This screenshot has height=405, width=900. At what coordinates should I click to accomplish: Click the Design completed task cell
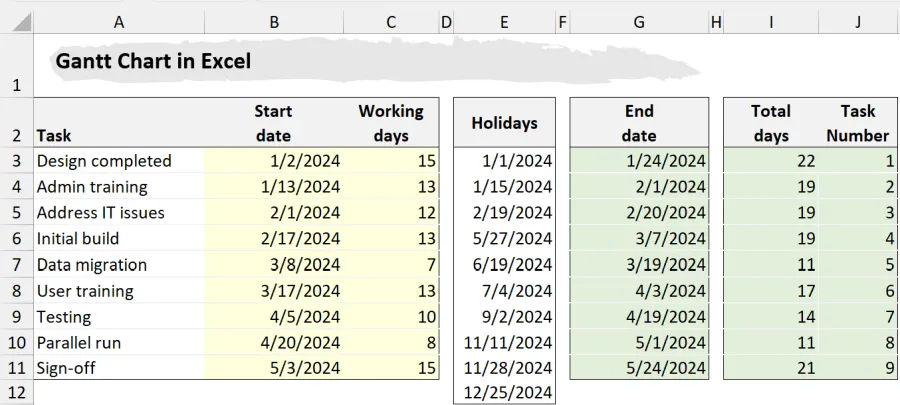104,160
